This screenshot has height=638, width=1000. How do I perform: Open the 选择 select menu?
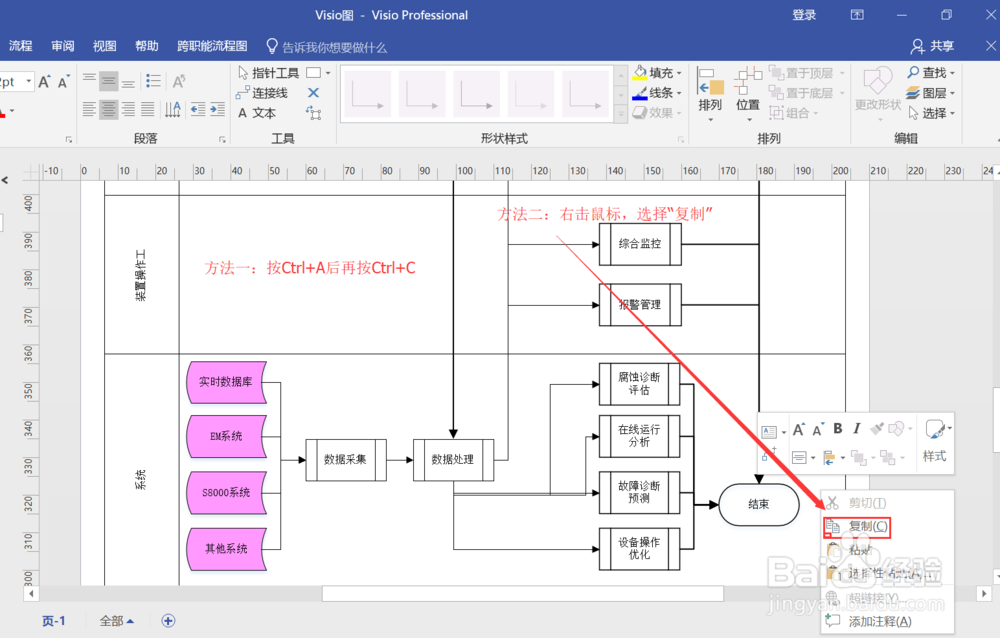[931, 113]
